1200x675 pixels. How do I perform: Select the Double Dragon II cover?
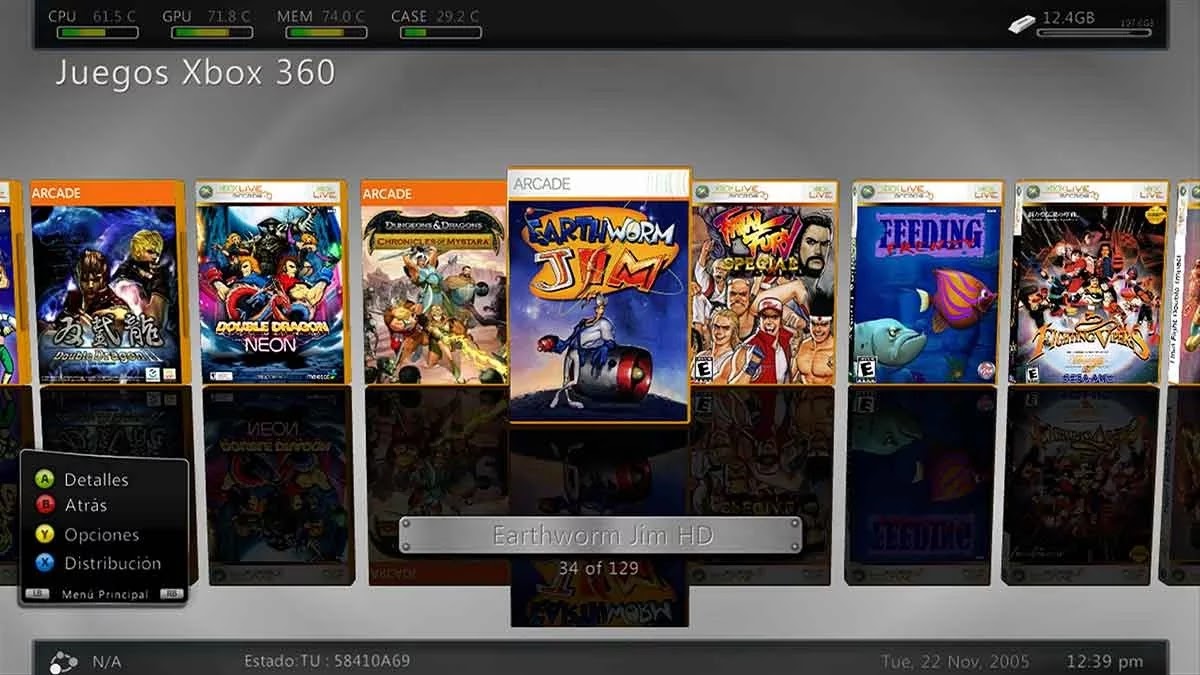(108, 283)
